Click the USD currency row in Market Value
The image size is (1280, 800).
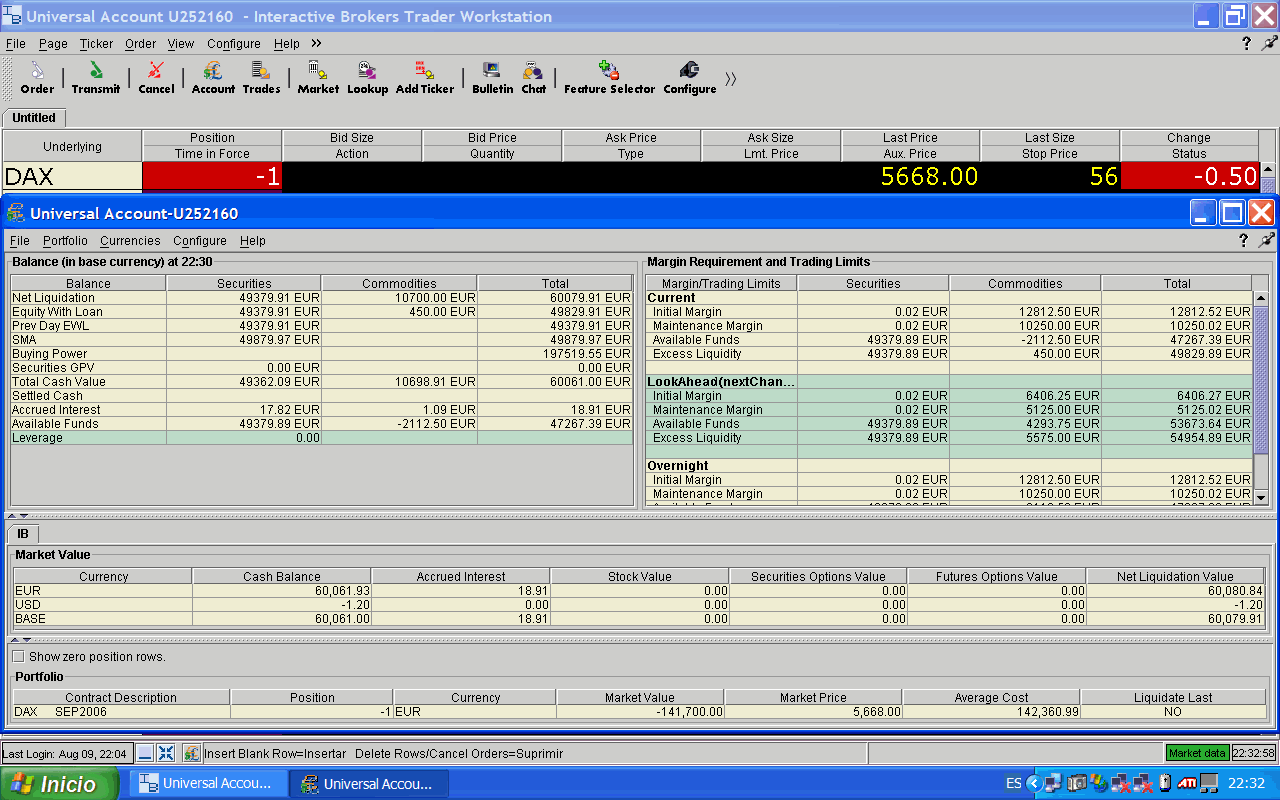point(640,605)
